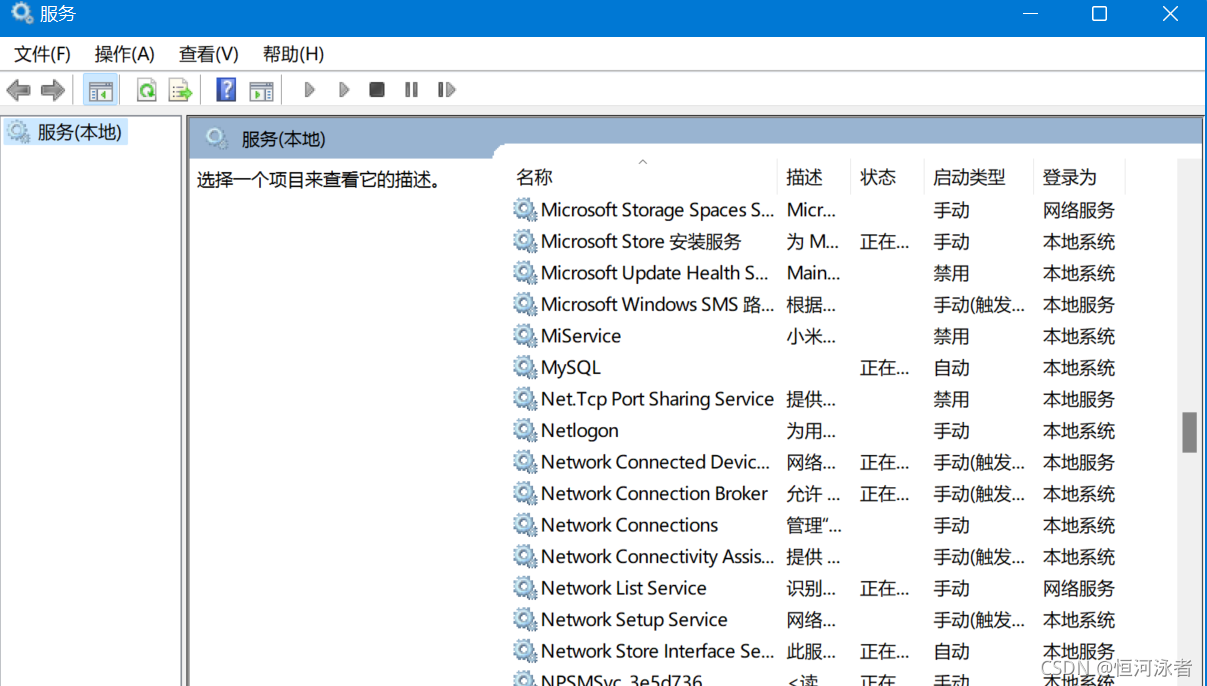Click the Export list toolbar icon
Viewport: 1207px width, 686px height.
[180, 90]
